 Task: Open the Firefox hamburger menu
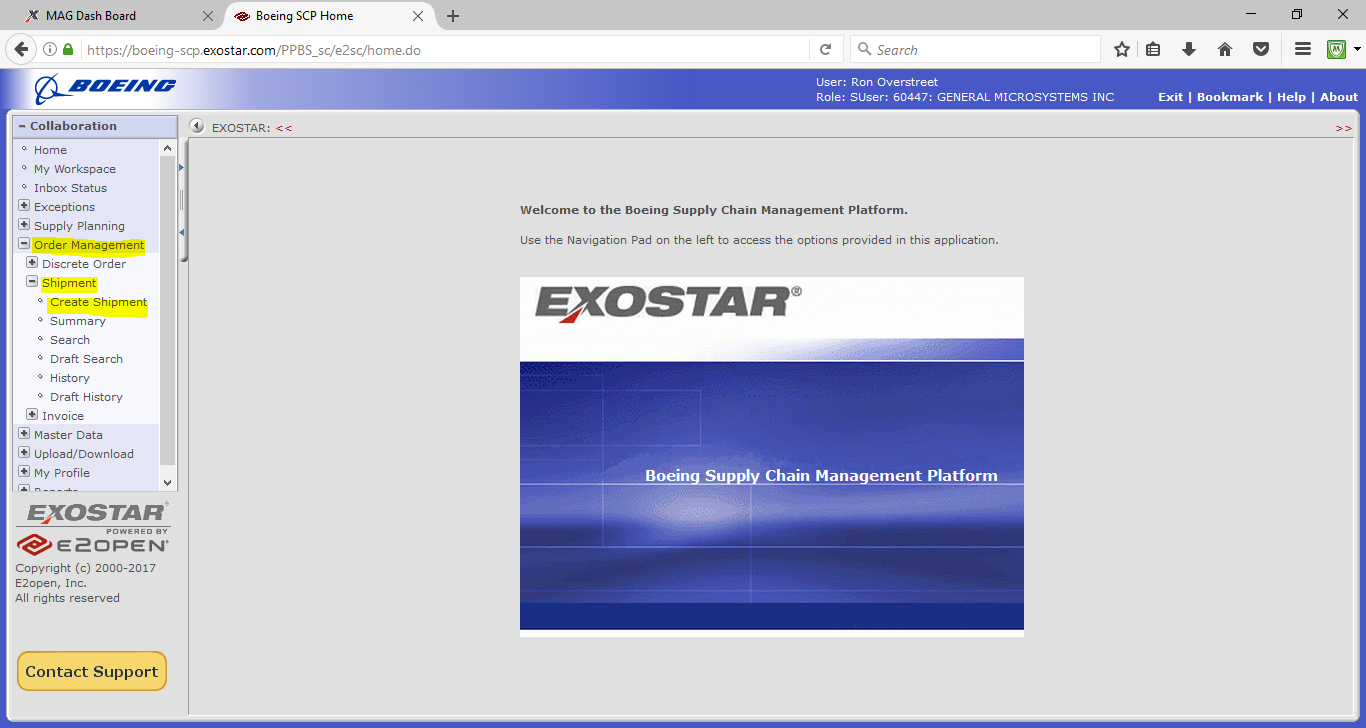coord(1302,49)
